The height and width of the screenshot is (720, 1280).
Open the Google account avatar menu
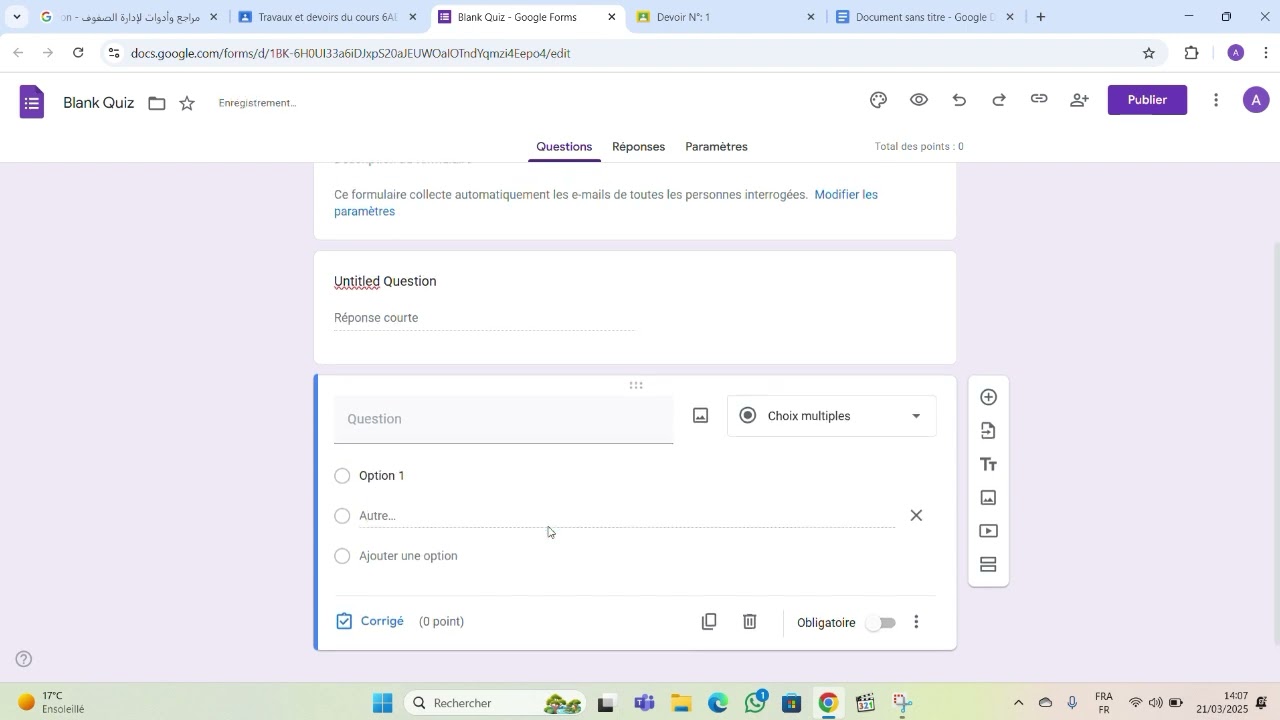tap(1256, 100)
